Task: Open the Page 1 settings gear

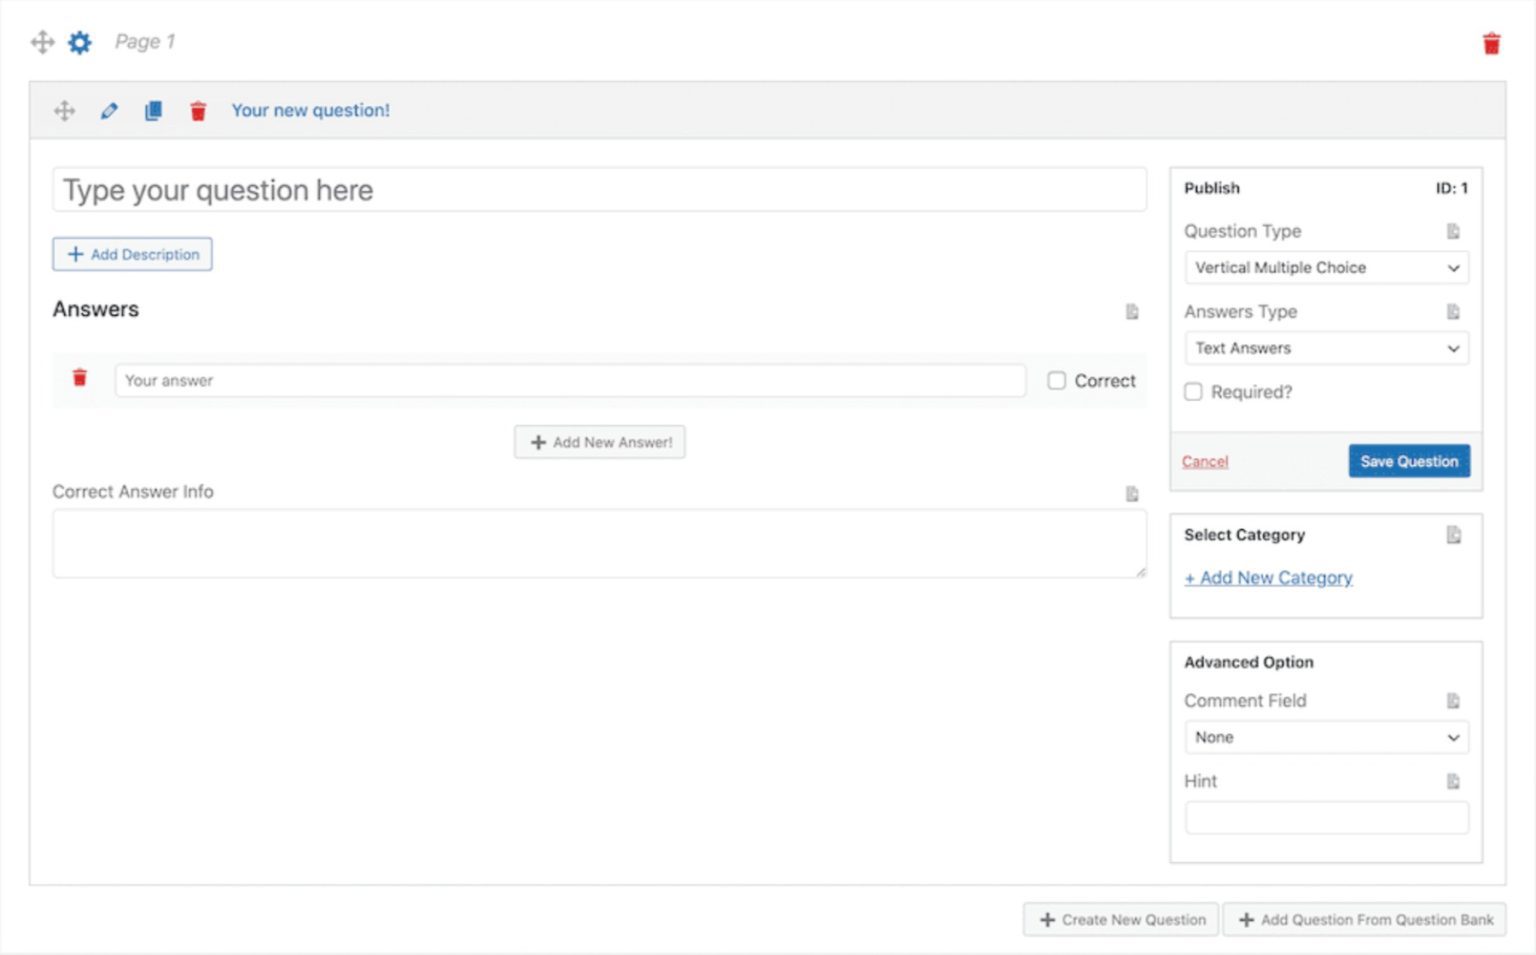Action: point(79,42)
